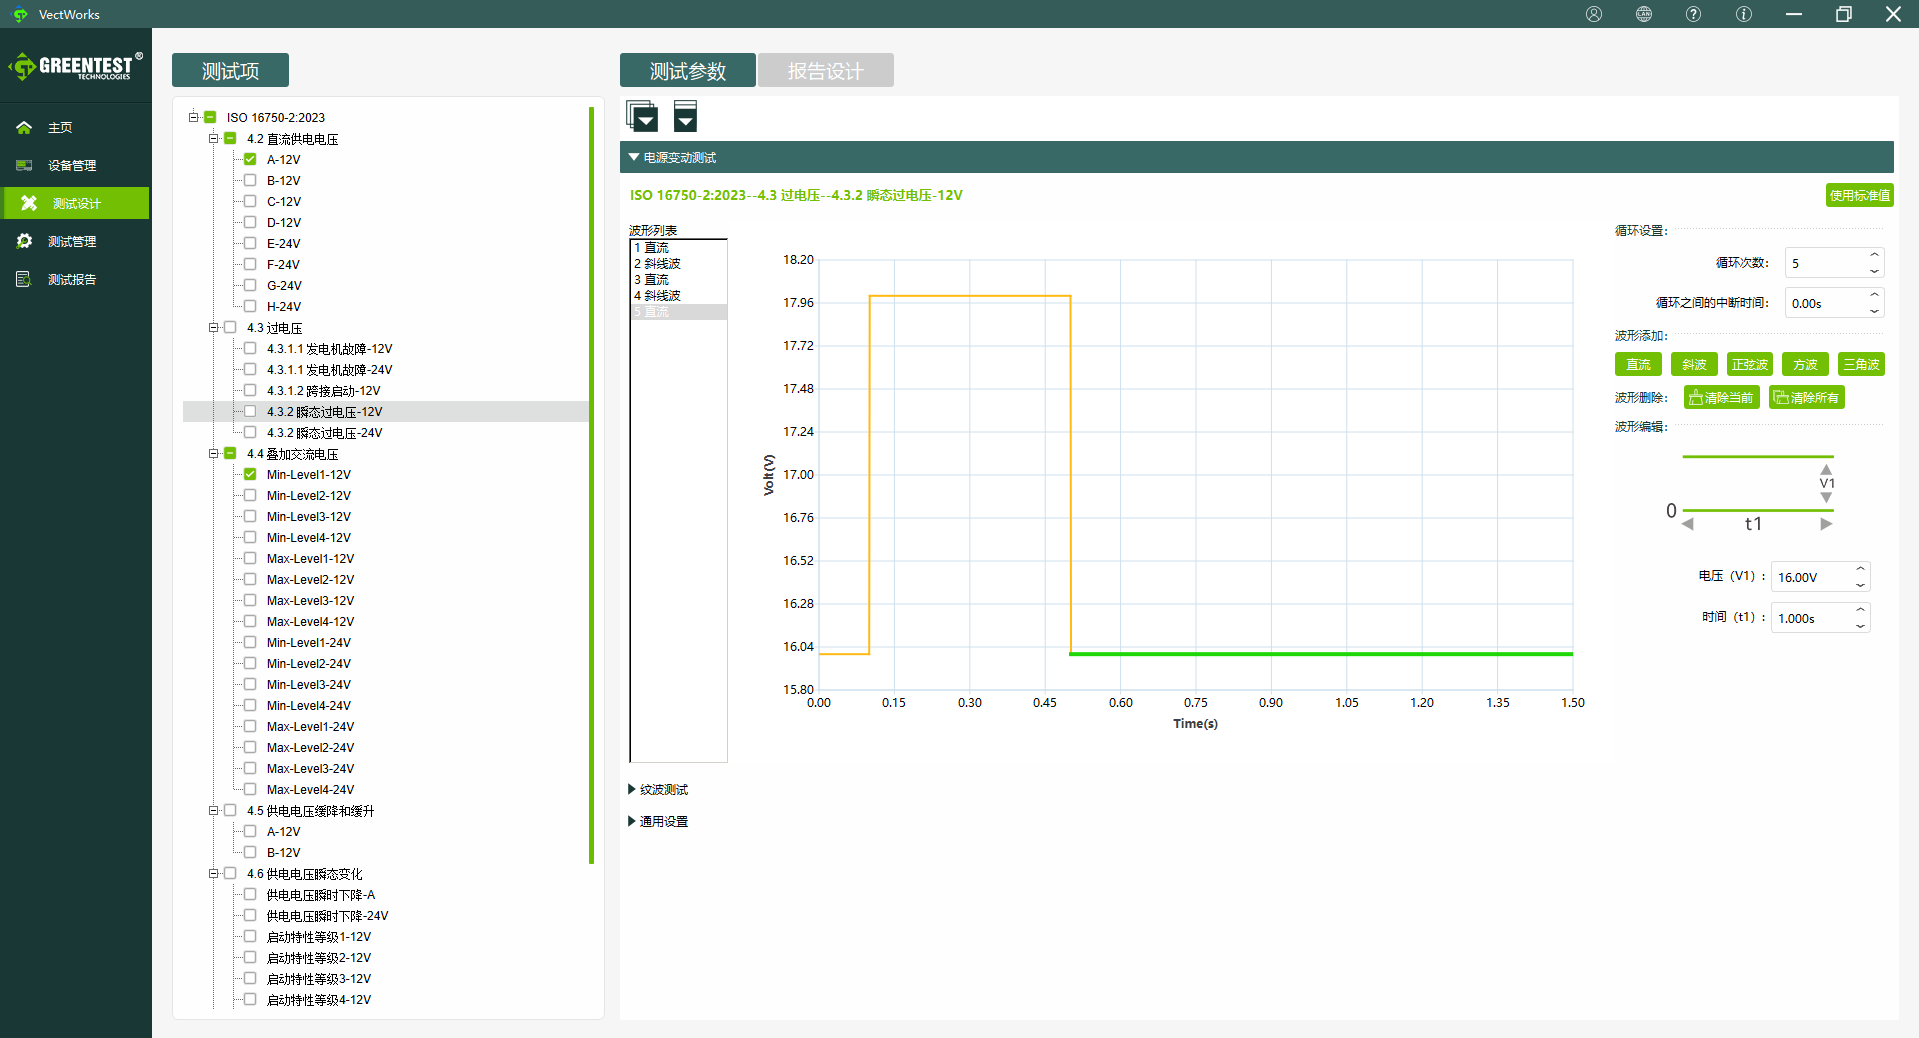The height and width of the screenshot is (1038, 1919).
Task: Open 设备管理 from the sidebar
Action: pyautogui.click(x=72, y=166)
